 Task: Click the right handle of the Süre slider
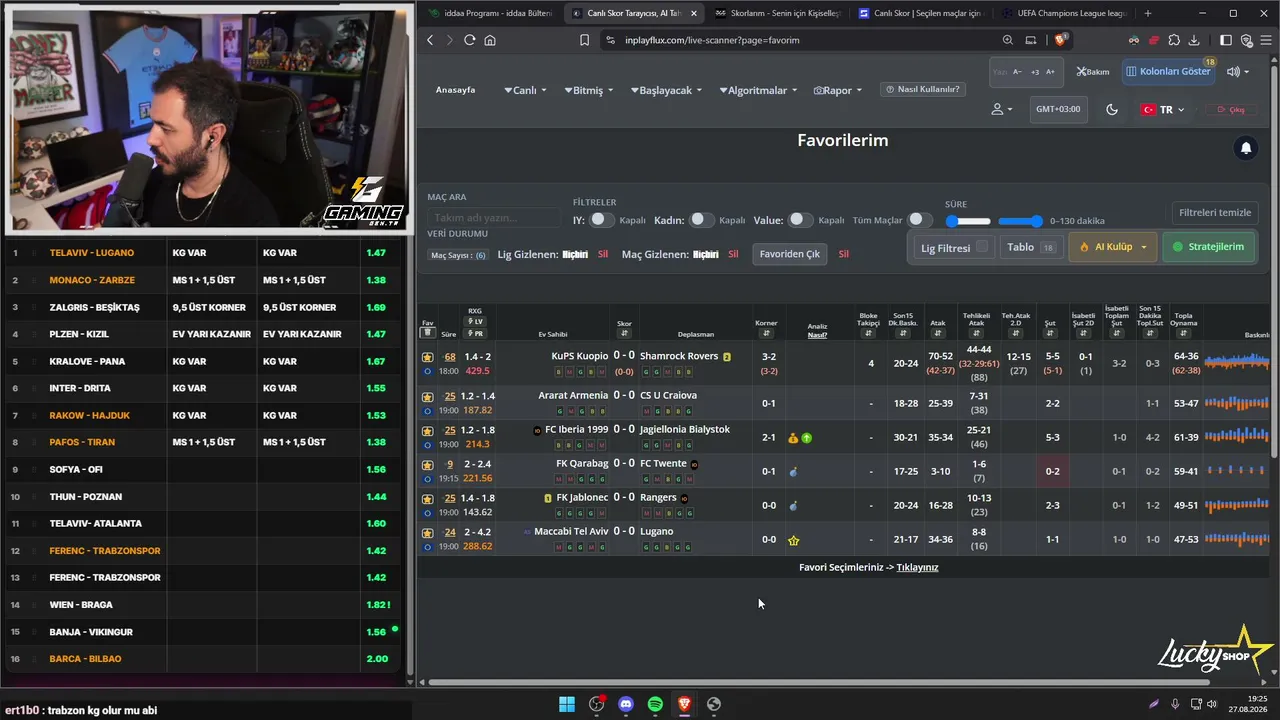pyautogui.click(x=1036, y=221)
